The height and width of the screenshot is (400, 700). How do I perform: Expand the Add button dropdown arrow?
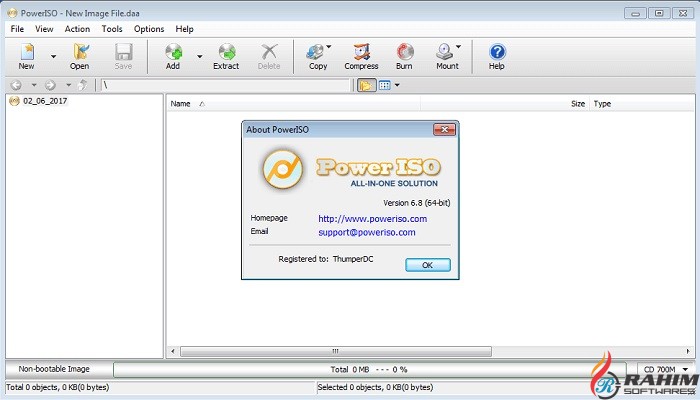tap(200, 57)
